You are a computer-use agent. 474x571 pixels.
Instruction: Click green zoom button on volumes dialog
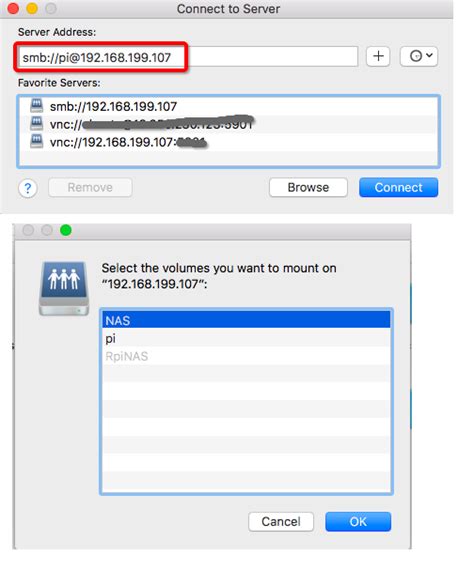(x=66, y=231)
